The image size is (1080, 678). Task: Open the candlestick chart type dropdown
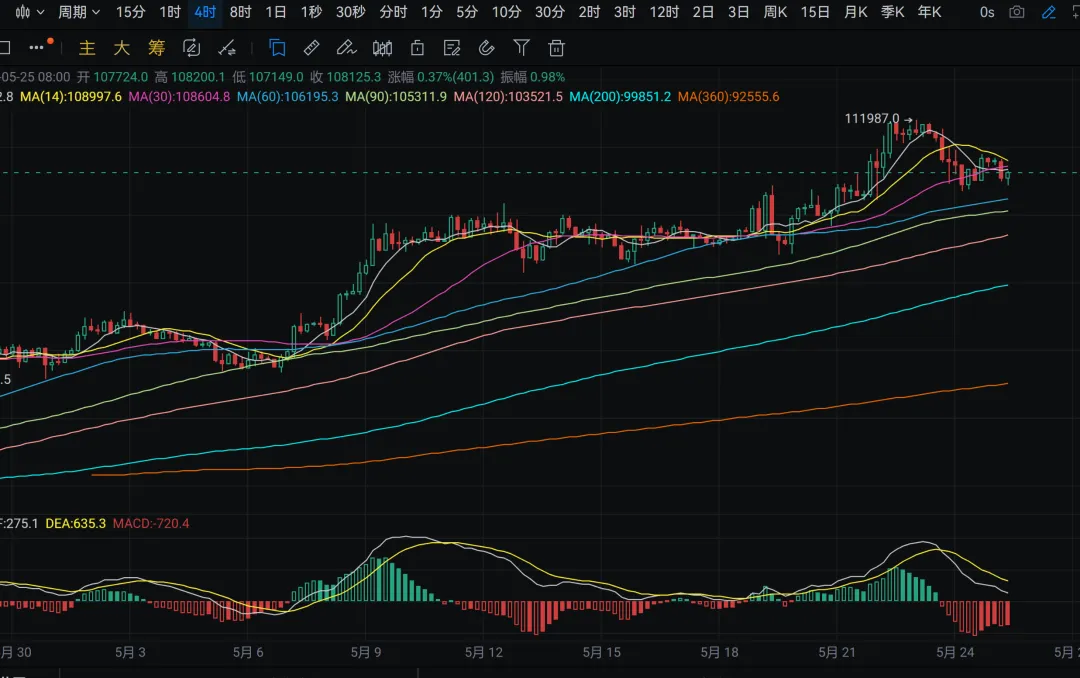coord(30,12)
